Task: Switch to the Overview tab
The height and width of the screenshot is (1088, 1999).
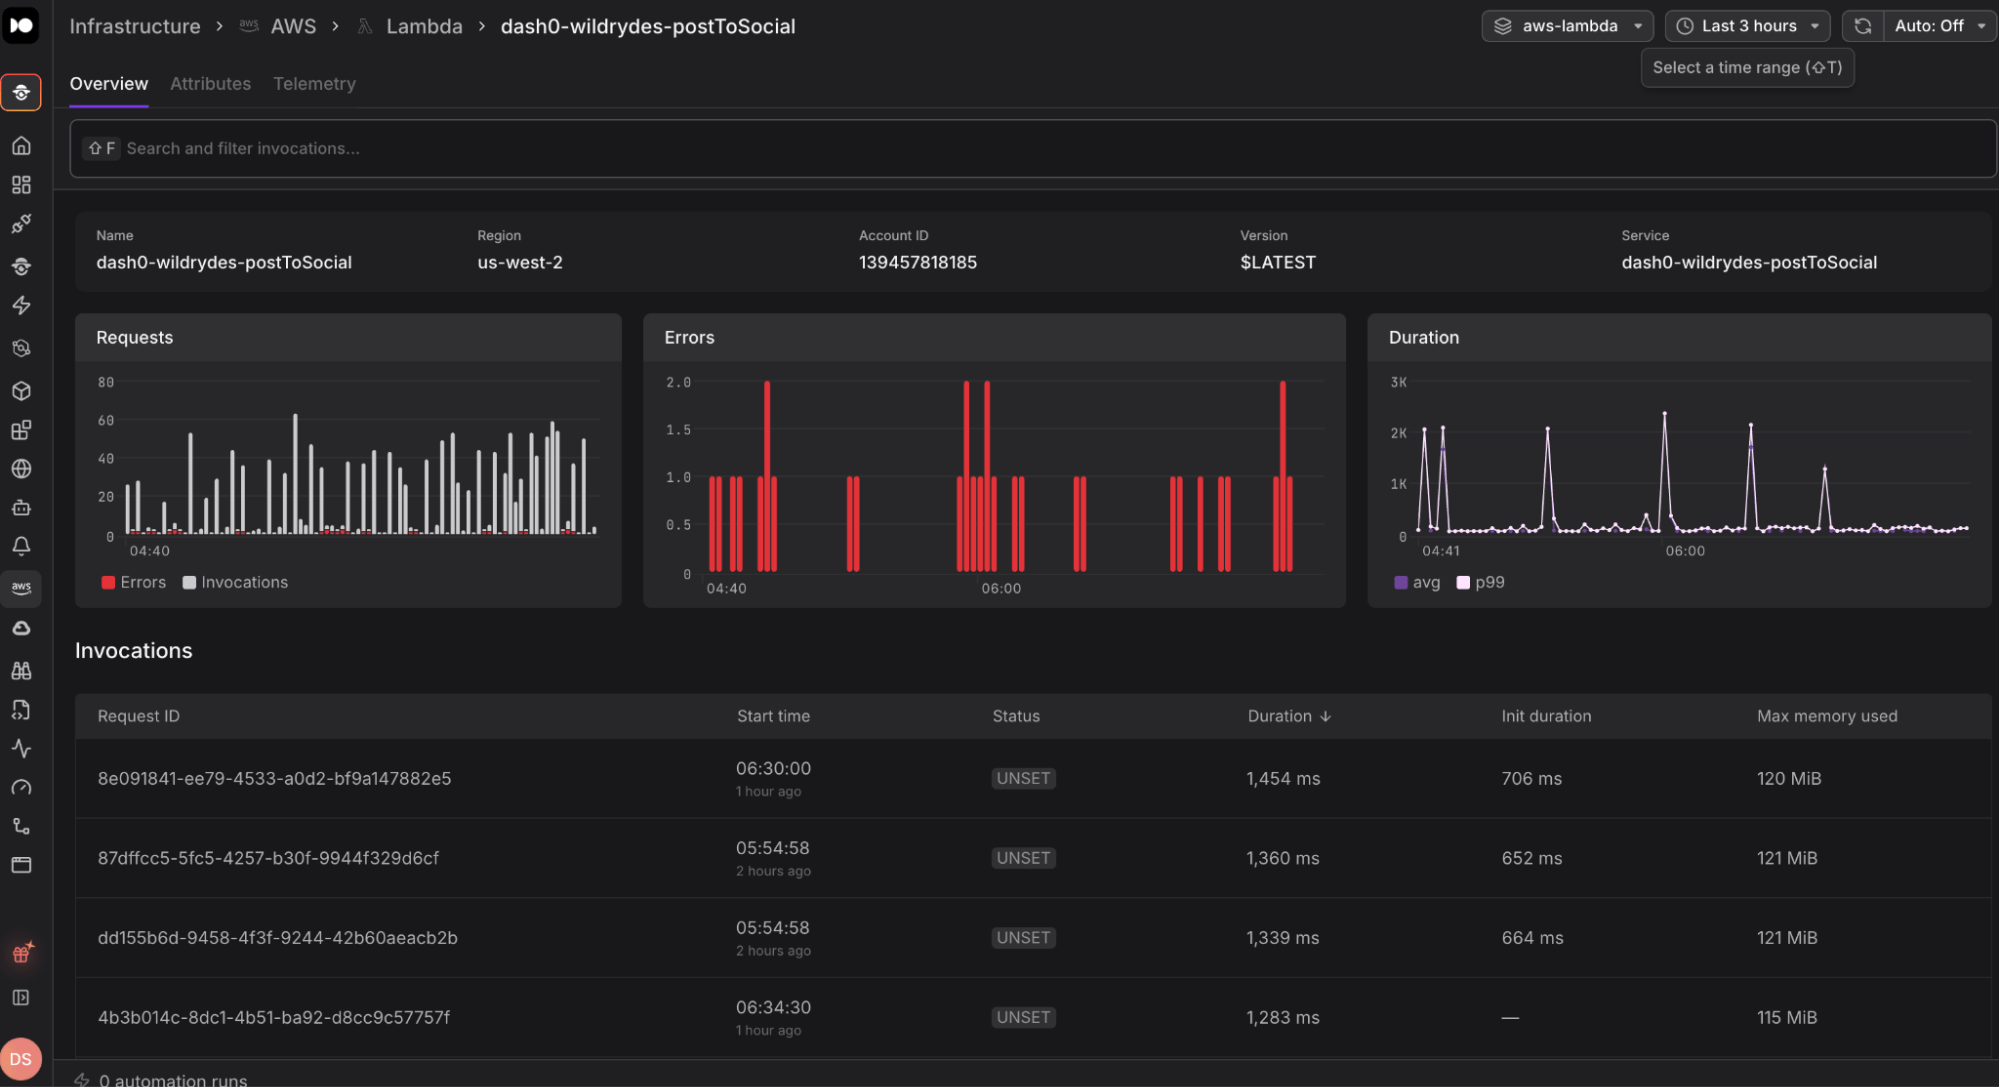Action: tap(109, 84)
